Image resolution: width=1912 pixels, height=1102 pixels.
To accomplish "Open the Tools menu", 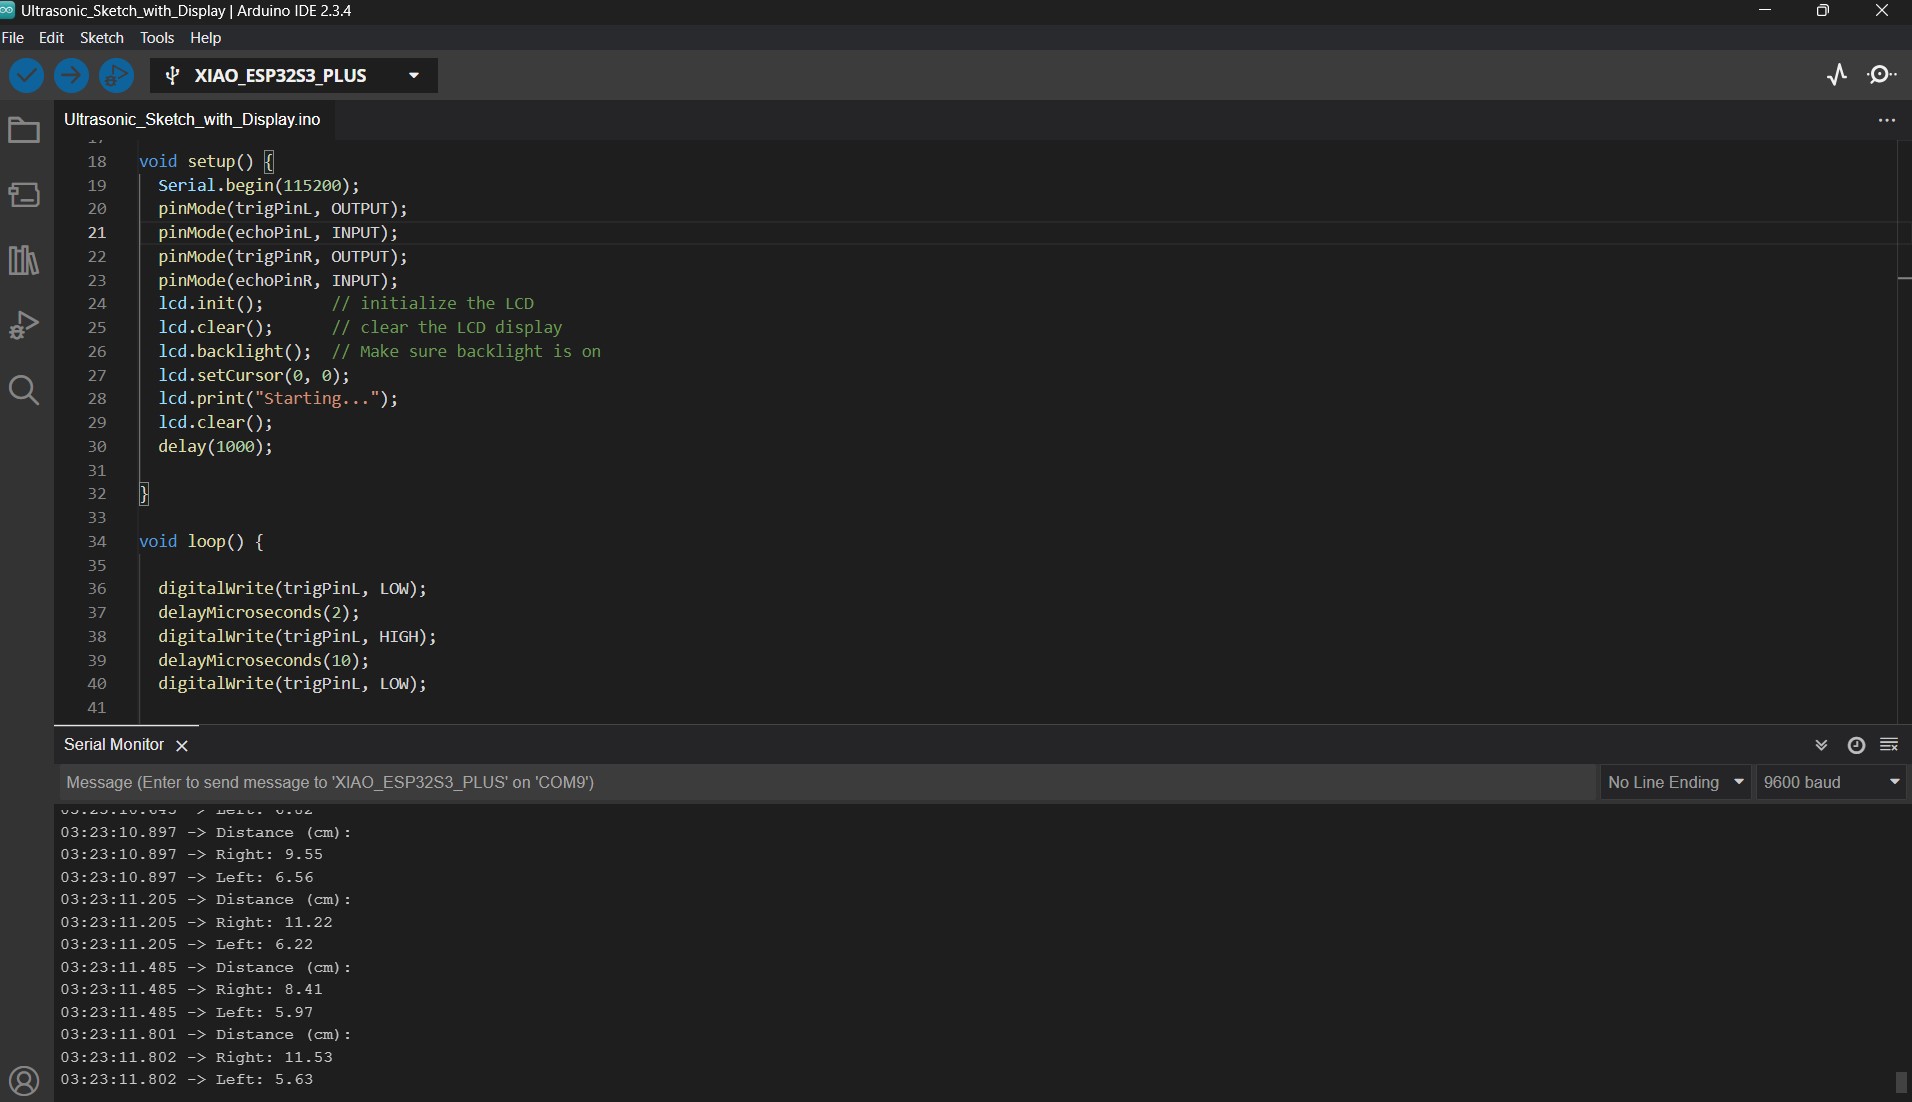I will pyautogui.click(x=157, y=38).
